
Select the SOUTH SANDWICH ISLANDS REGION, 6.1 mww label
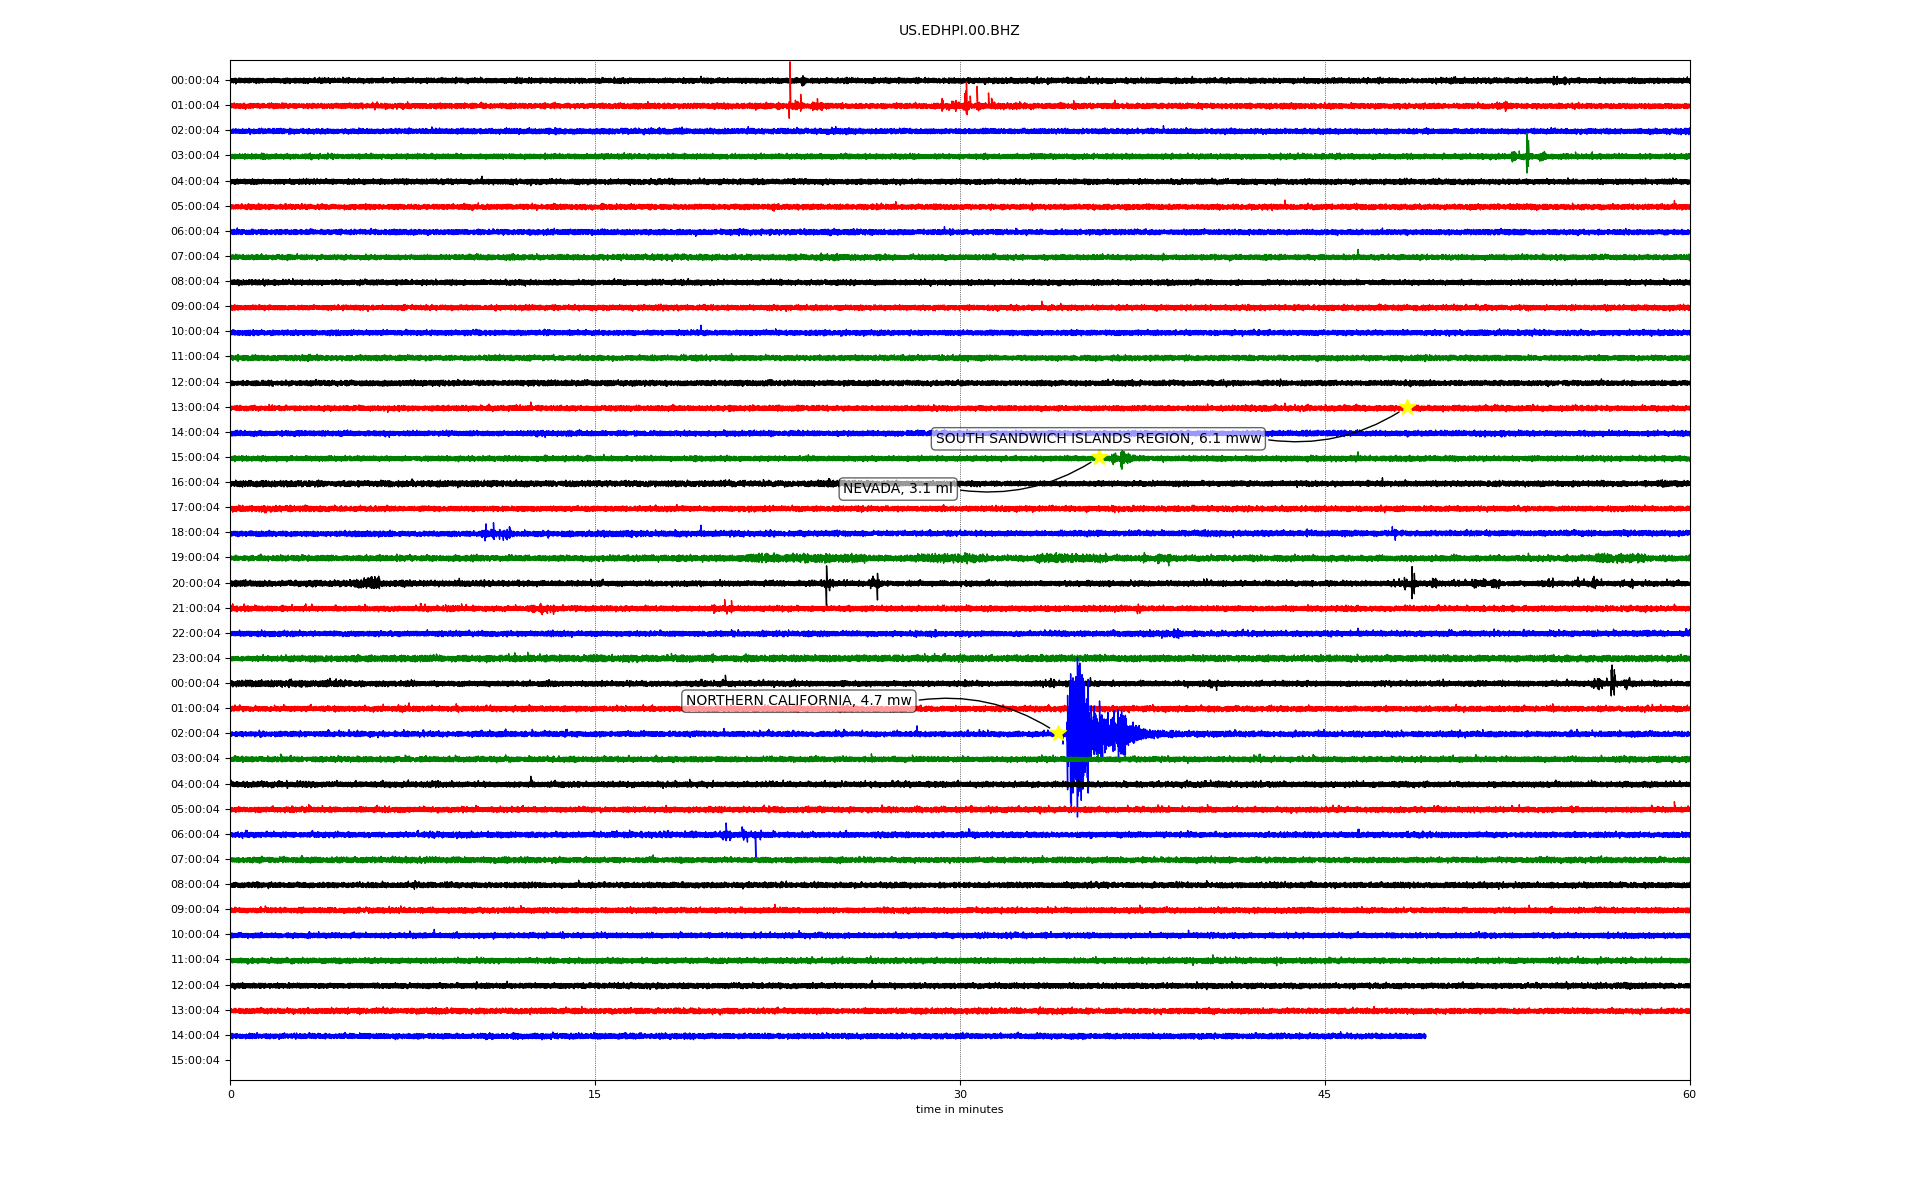tap(1098, 439)
